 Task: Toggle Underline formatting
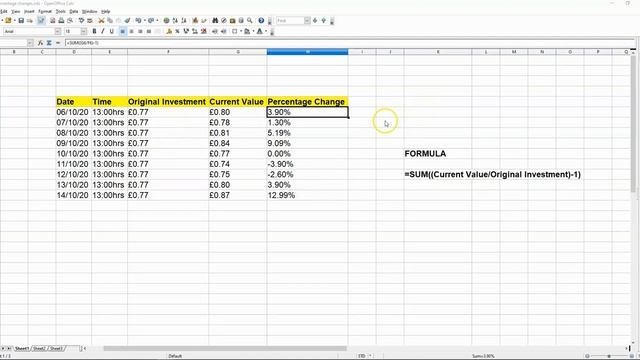pos(111,31)
